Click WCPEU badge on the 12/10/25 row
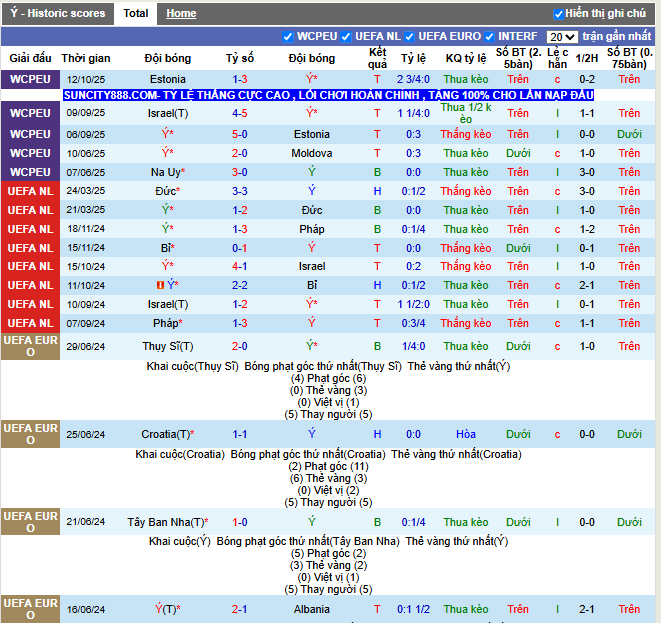 [30, 79]
